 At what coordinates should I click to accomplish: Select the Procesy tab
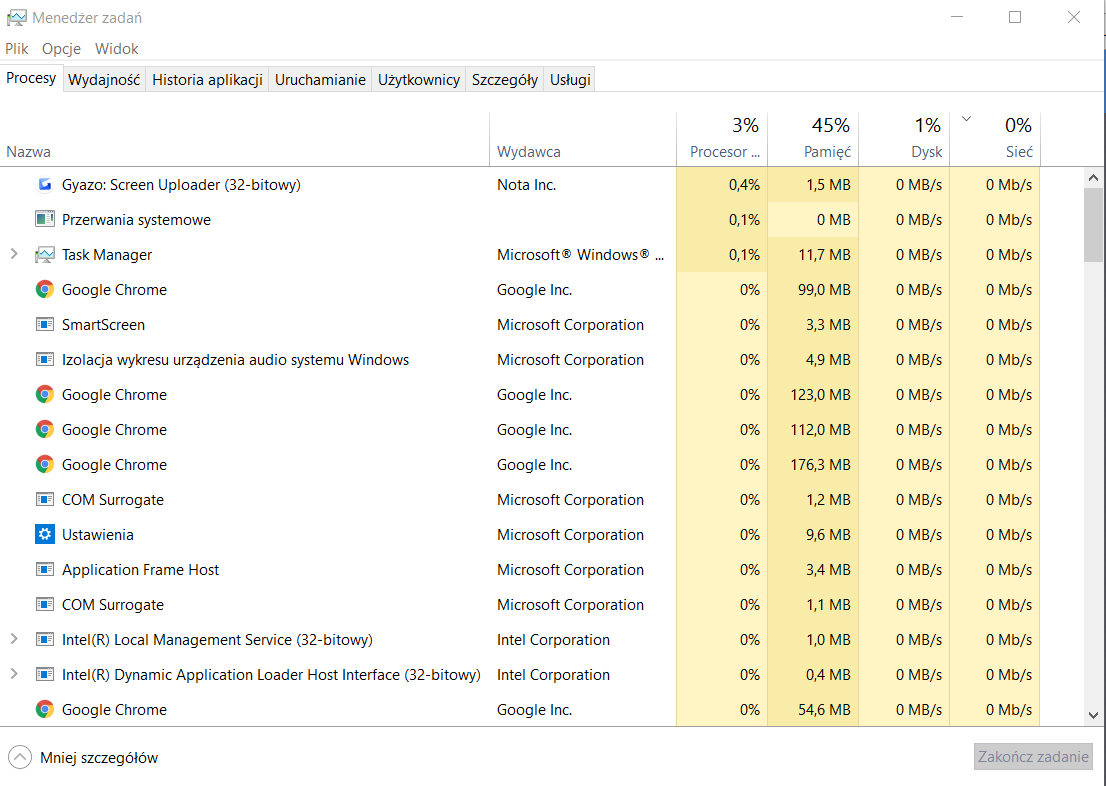click(x=31, y=78)
